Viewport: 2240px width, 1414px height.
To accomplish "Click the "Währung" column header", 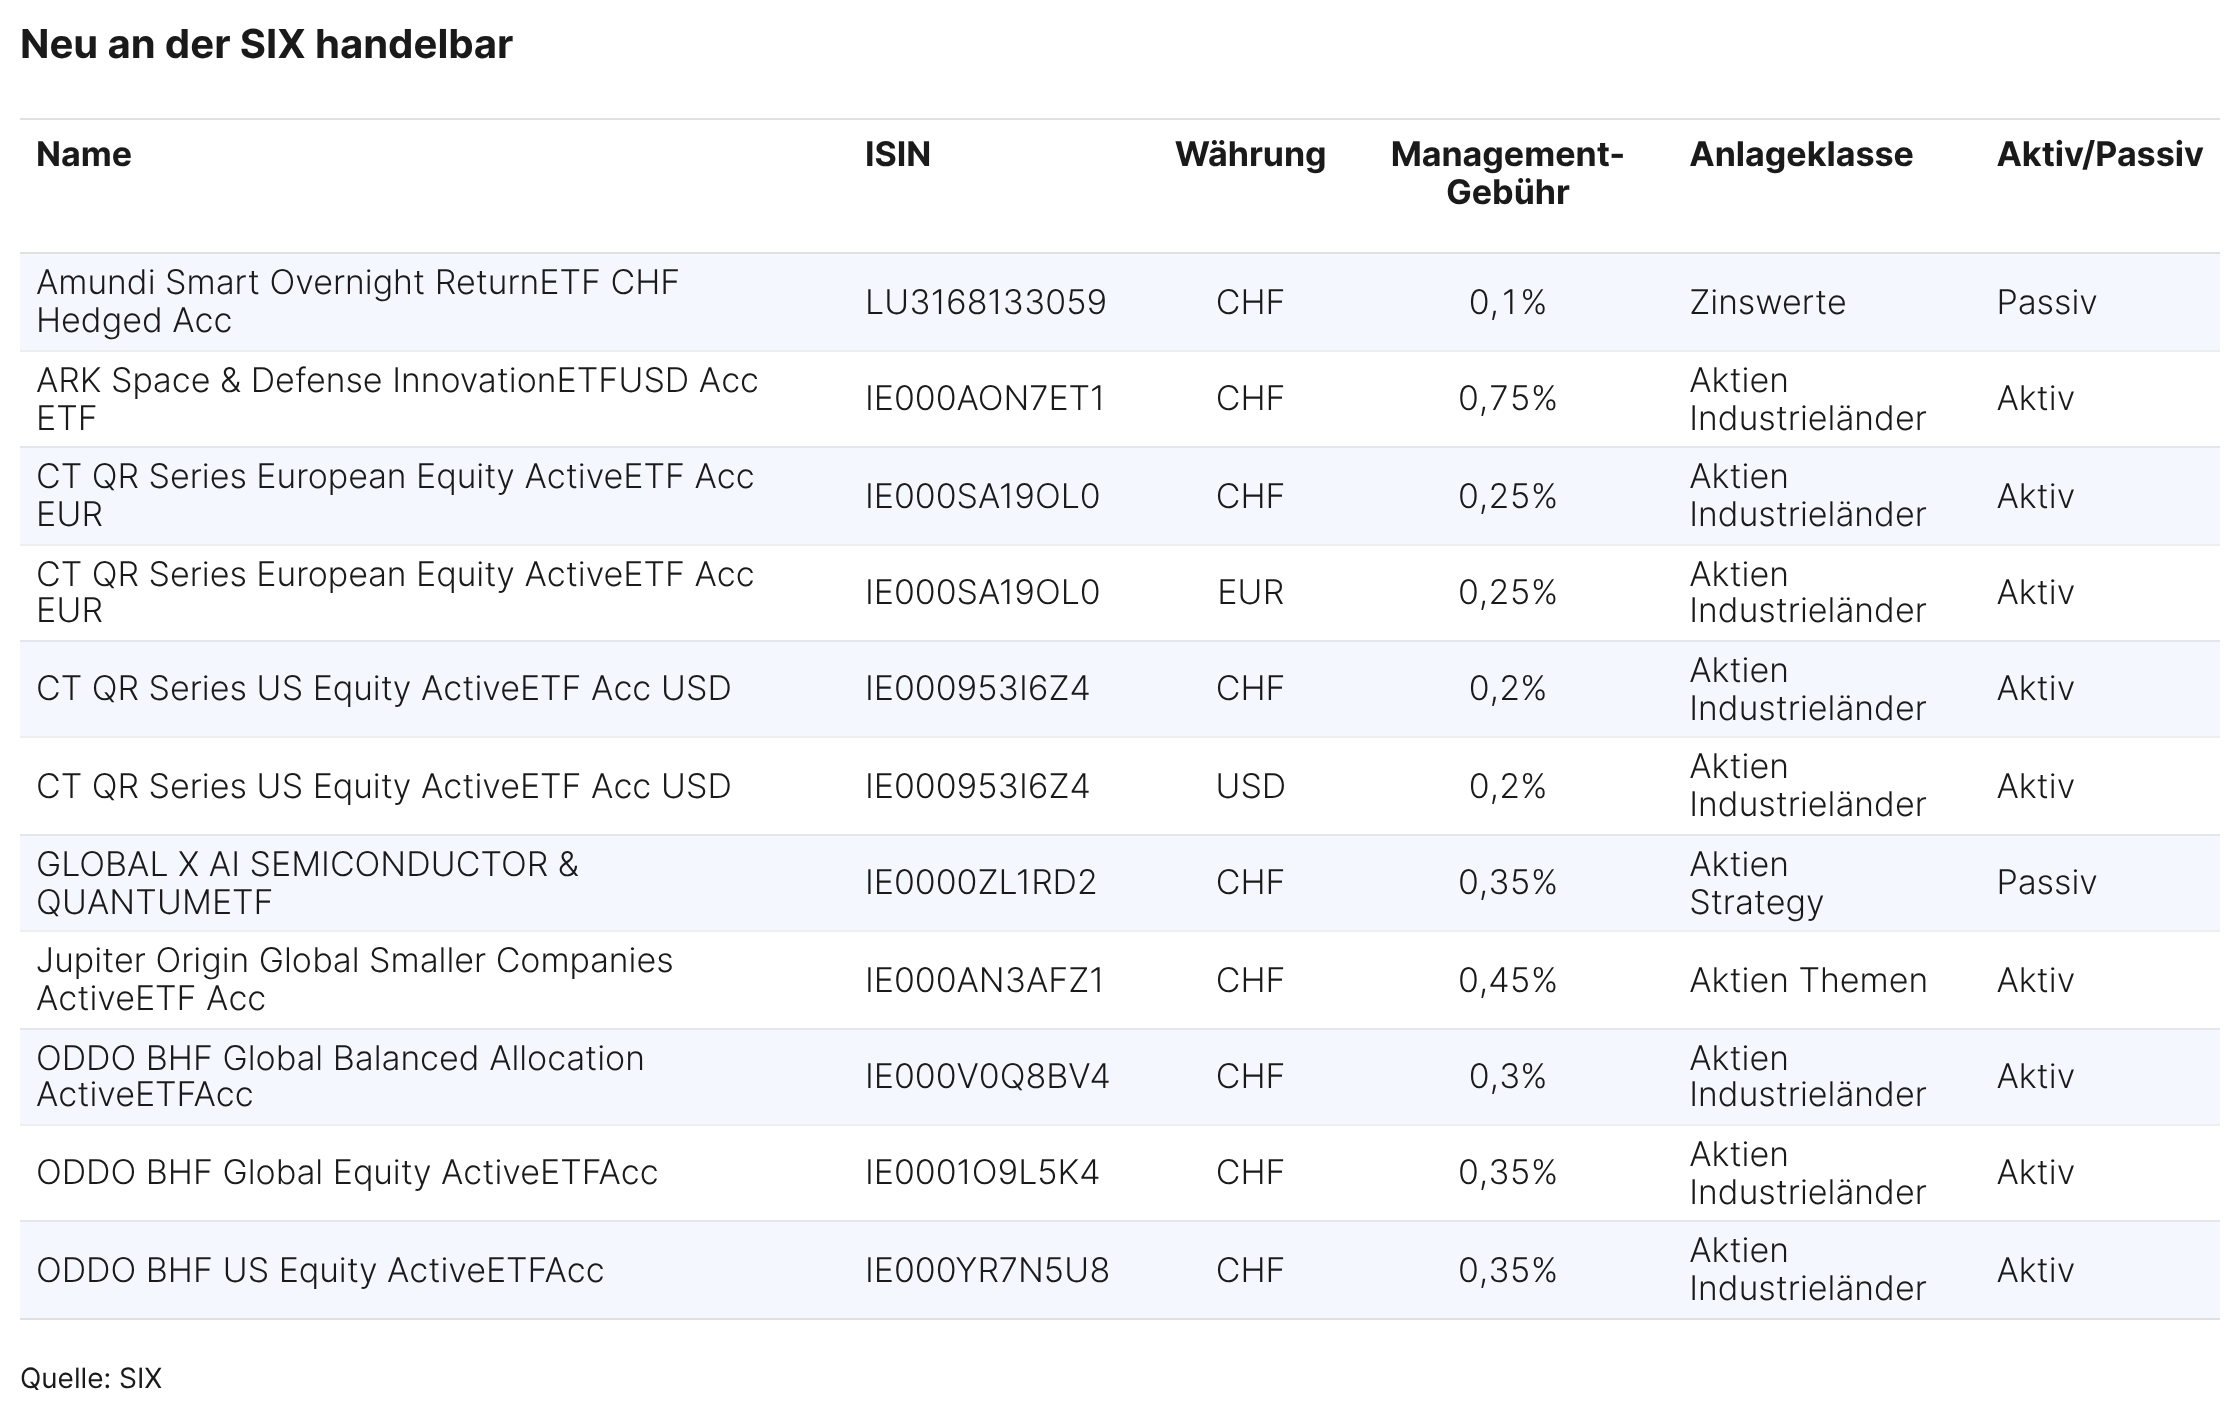I will [1250, 155].
